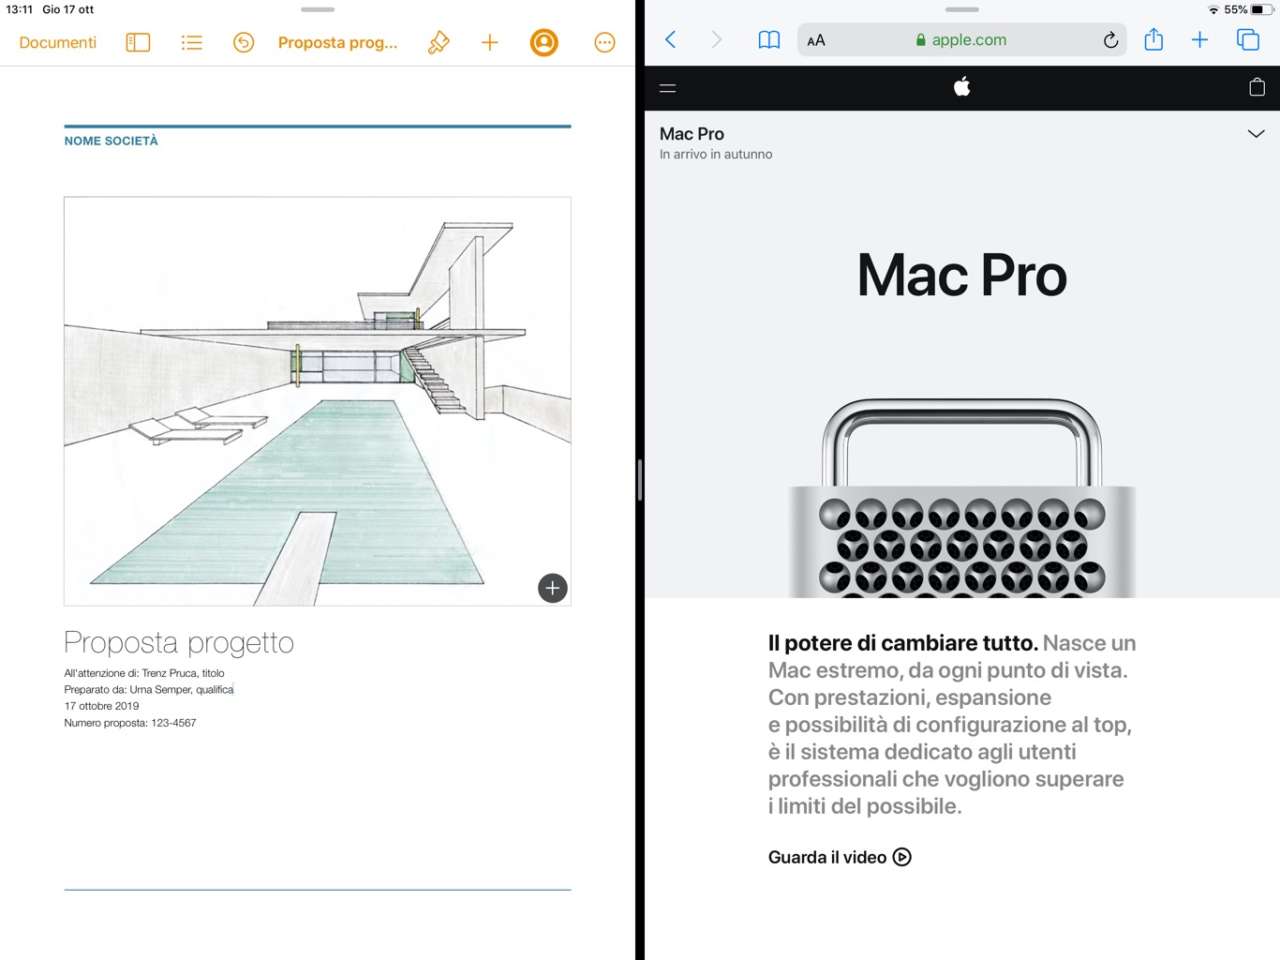Tap the Wi-Fi icon in the status bar

[x=1213, y=10]
